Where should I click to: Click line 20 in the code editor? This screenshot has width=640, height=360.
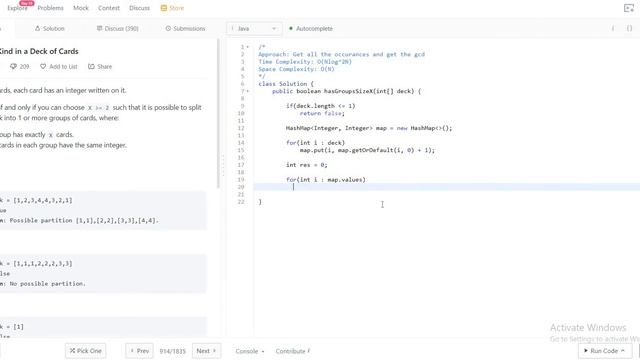pyautogui.click(x=447, y=187)
